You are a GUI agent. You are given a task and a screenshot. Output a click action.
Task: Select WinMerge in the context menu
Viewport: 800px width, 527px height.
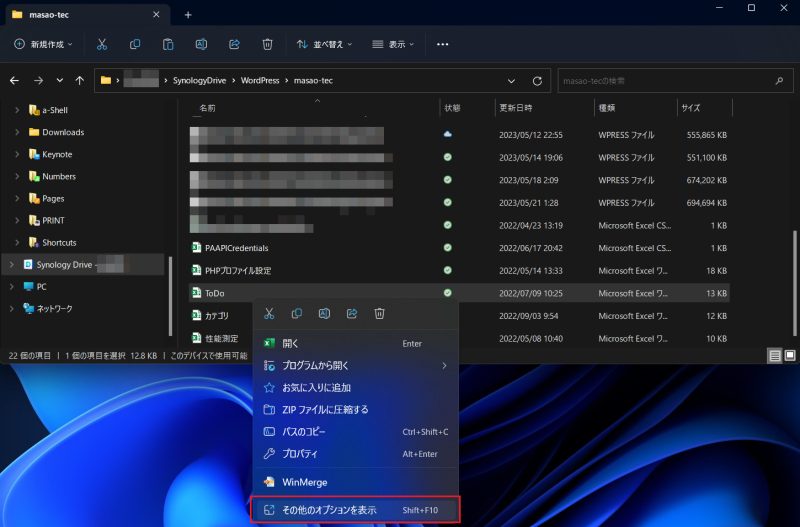click(x=356, y=482)
